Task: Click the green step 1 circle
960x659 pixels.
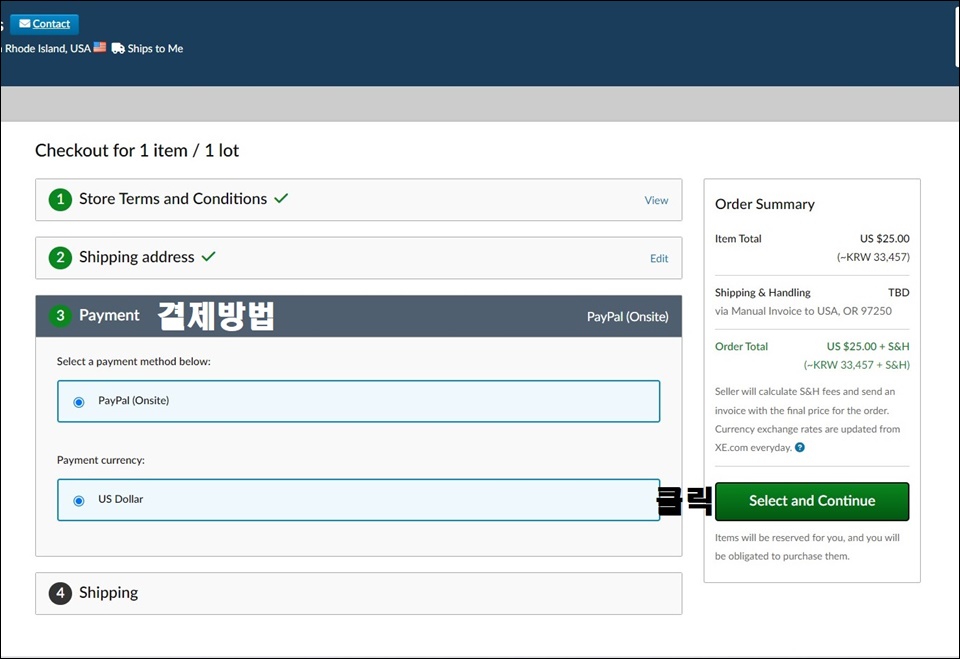Action: pos(60,199)
